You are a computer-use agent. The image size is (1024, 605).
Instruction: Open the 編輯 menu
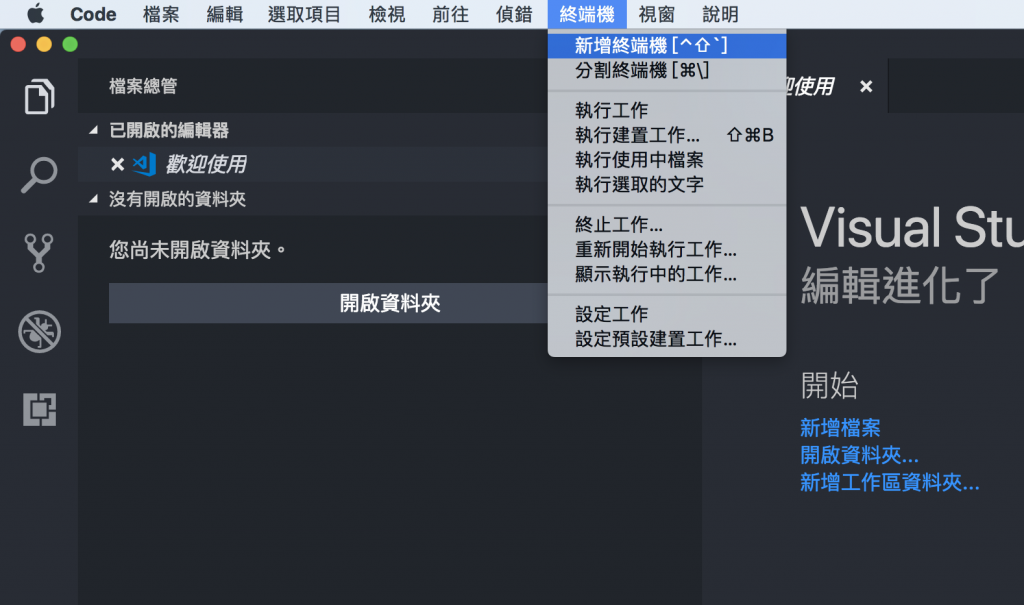coord(224,14)
